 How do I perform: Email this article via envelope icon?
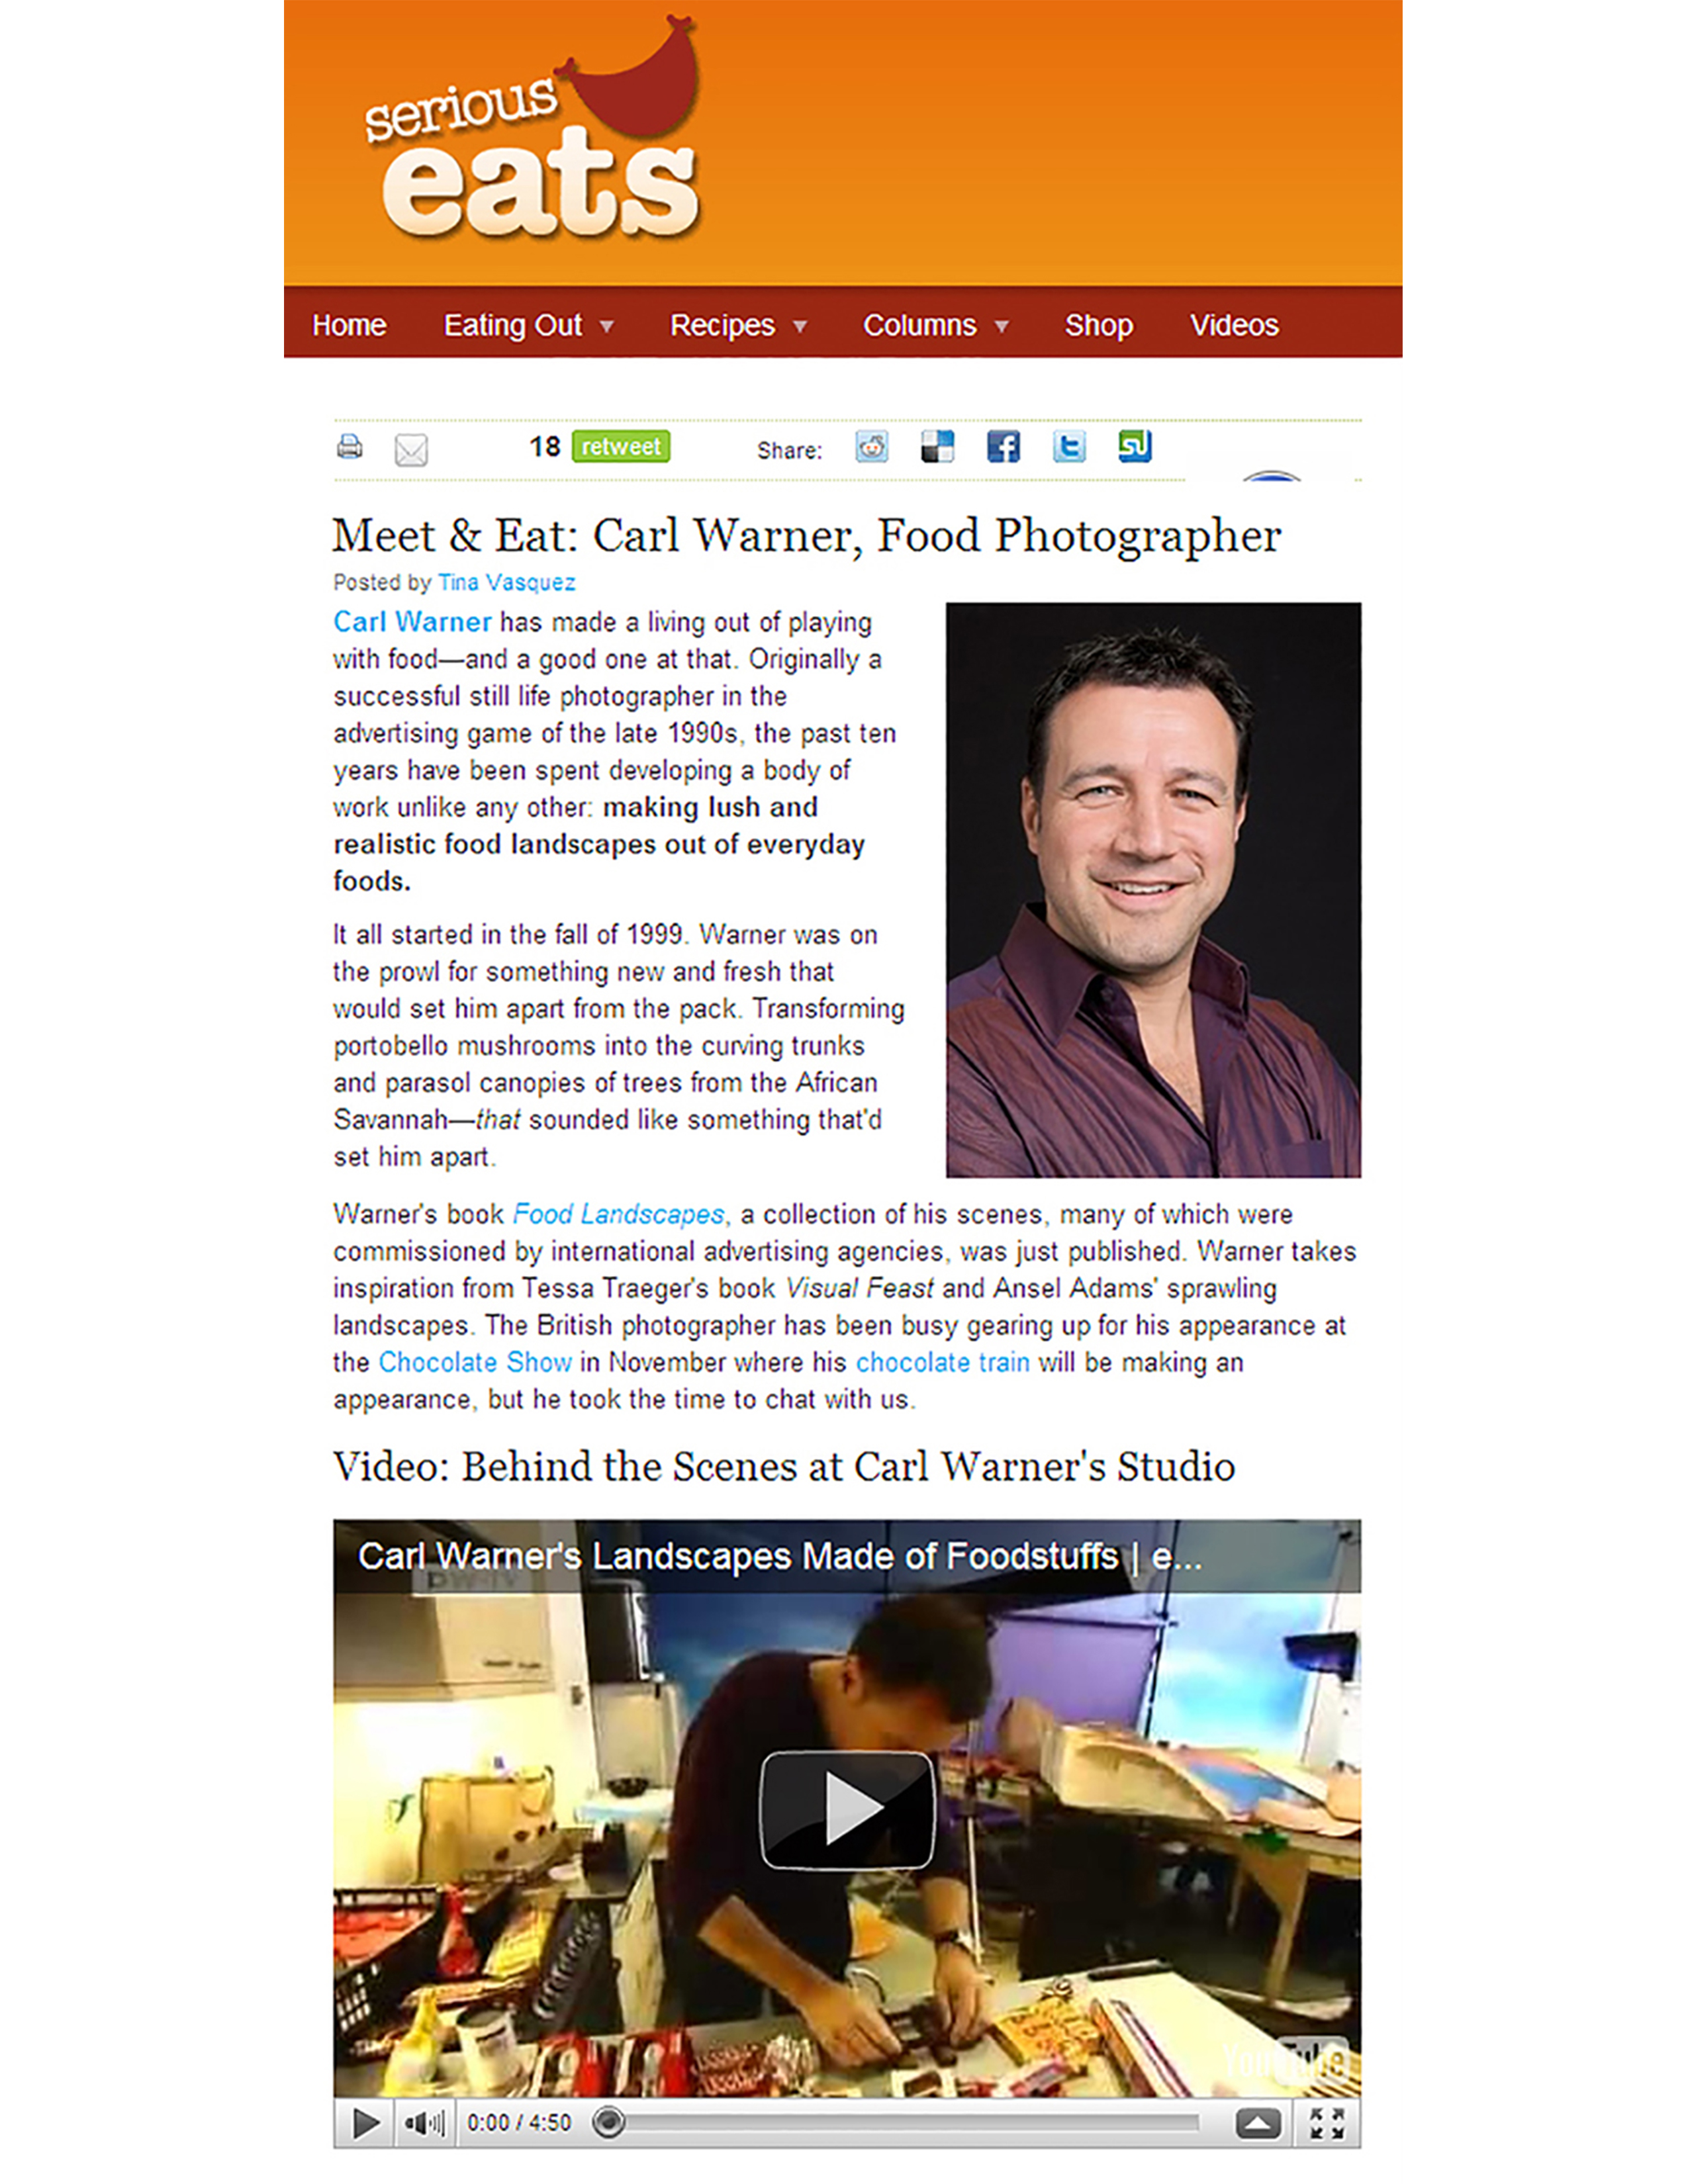click(x=411, y=450)
